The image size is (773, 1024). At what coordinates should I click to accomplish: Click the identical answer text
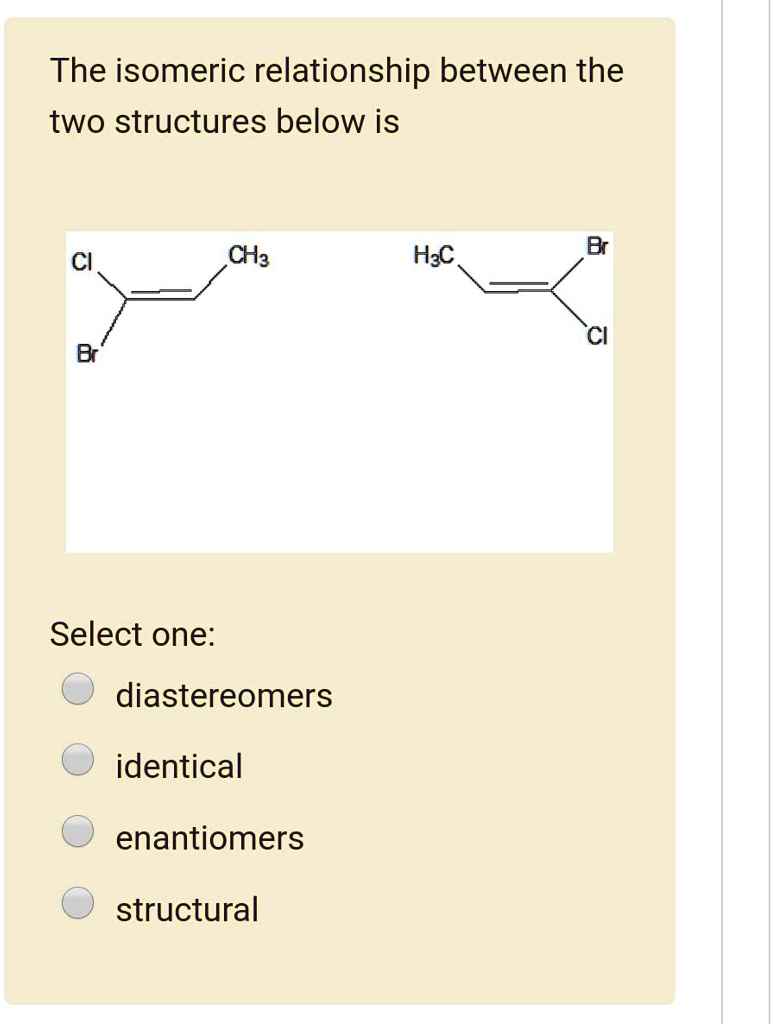178,766
